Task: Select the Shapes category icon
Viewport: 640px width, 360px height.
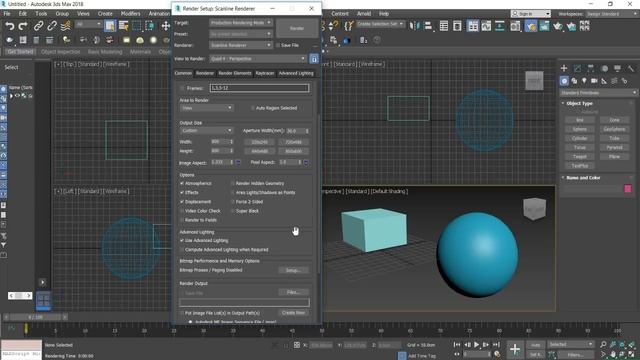Action: click(x=574, y=81)
